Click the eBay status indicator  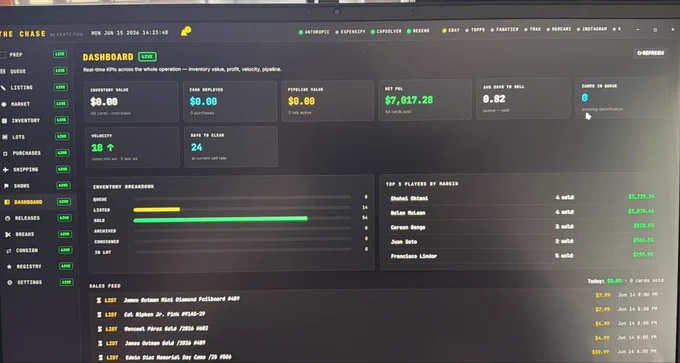[x=451, y=31]
